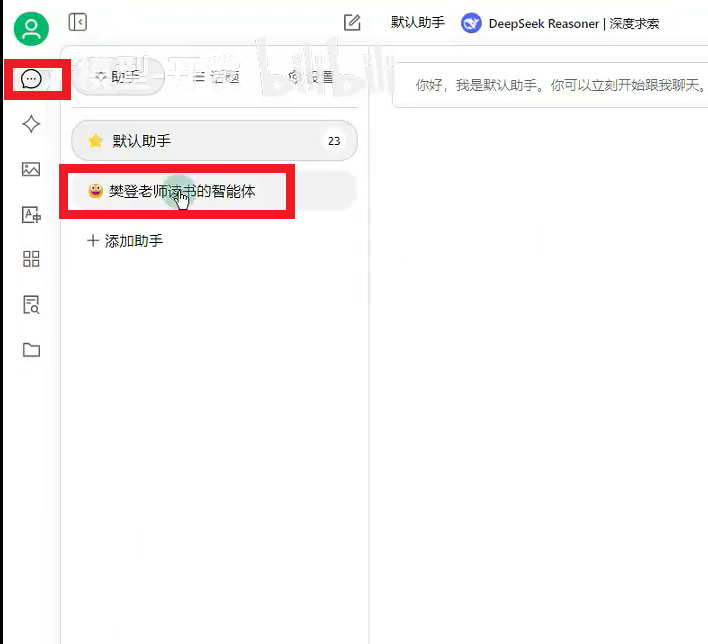
Task: Open the chat assistants speech bubble icon
Action: click(31, 79)
